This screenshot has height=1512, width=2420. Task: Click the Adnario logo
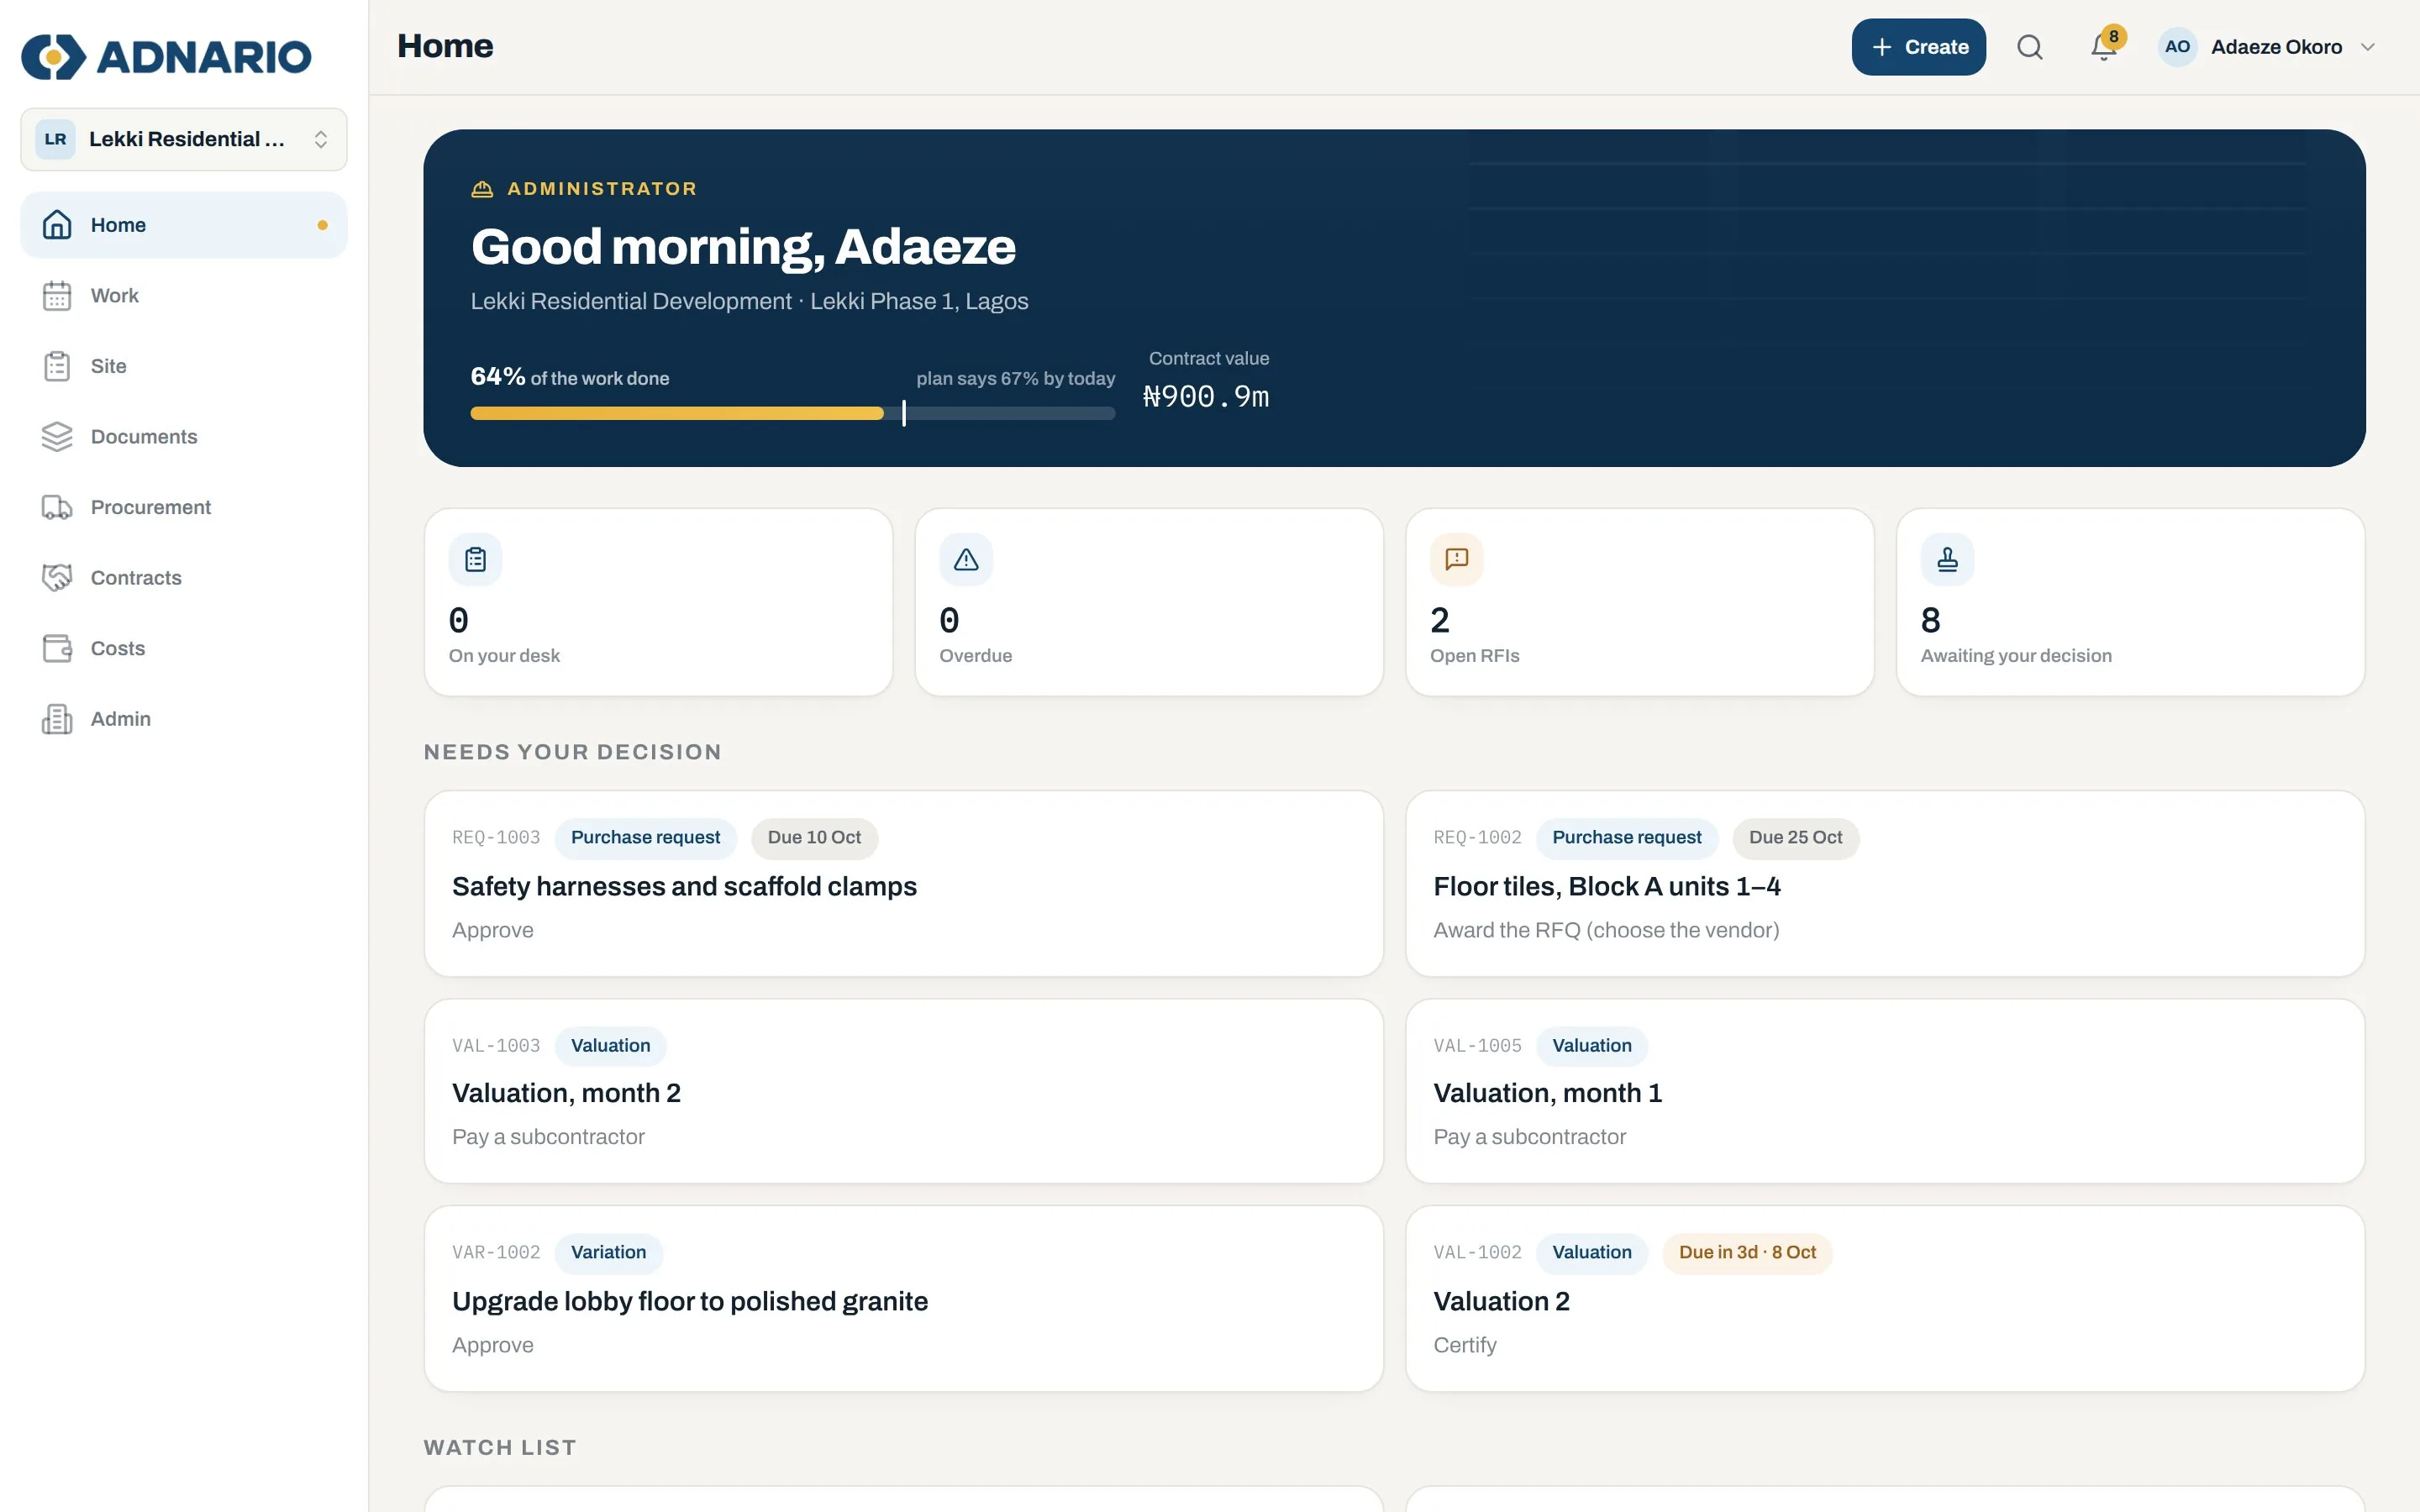coord(166,57)
